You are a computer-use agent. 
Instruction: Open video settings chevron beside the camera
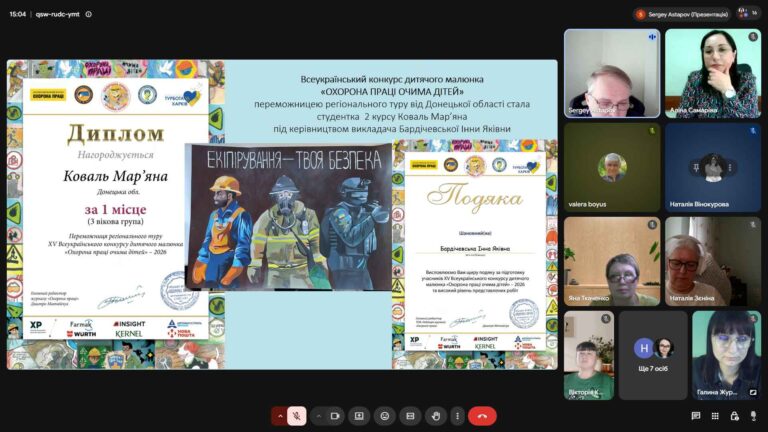pos(318,416)
